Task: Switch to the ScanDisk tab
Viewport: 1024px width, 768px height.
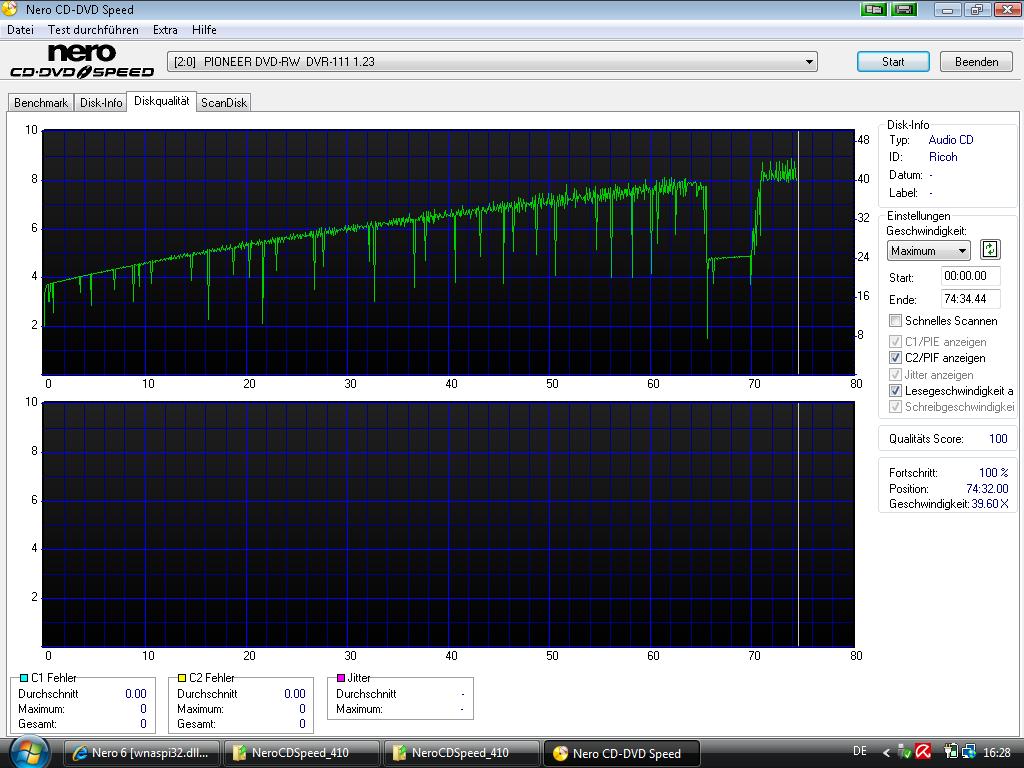Action: 223,103
